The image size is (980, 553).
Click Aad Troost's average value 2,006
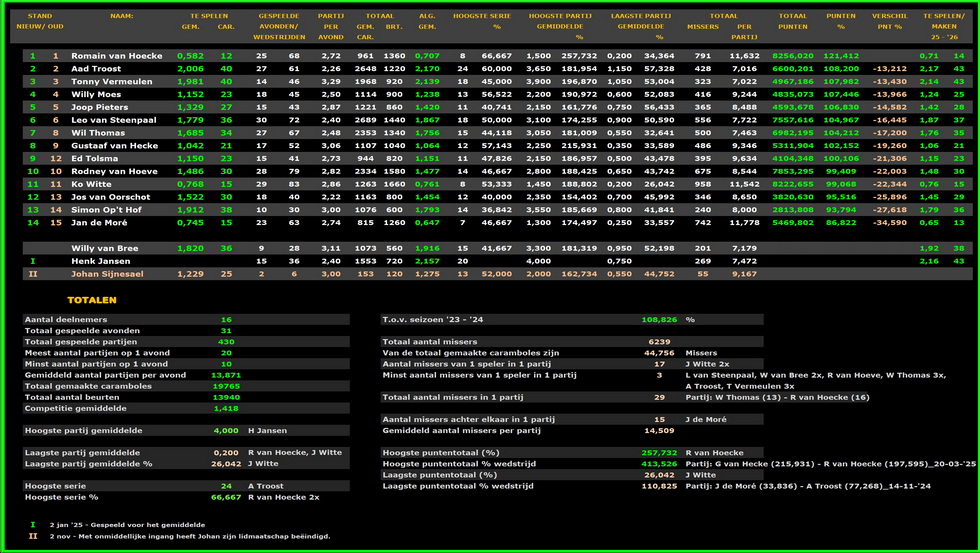click(x=190, y=69)
